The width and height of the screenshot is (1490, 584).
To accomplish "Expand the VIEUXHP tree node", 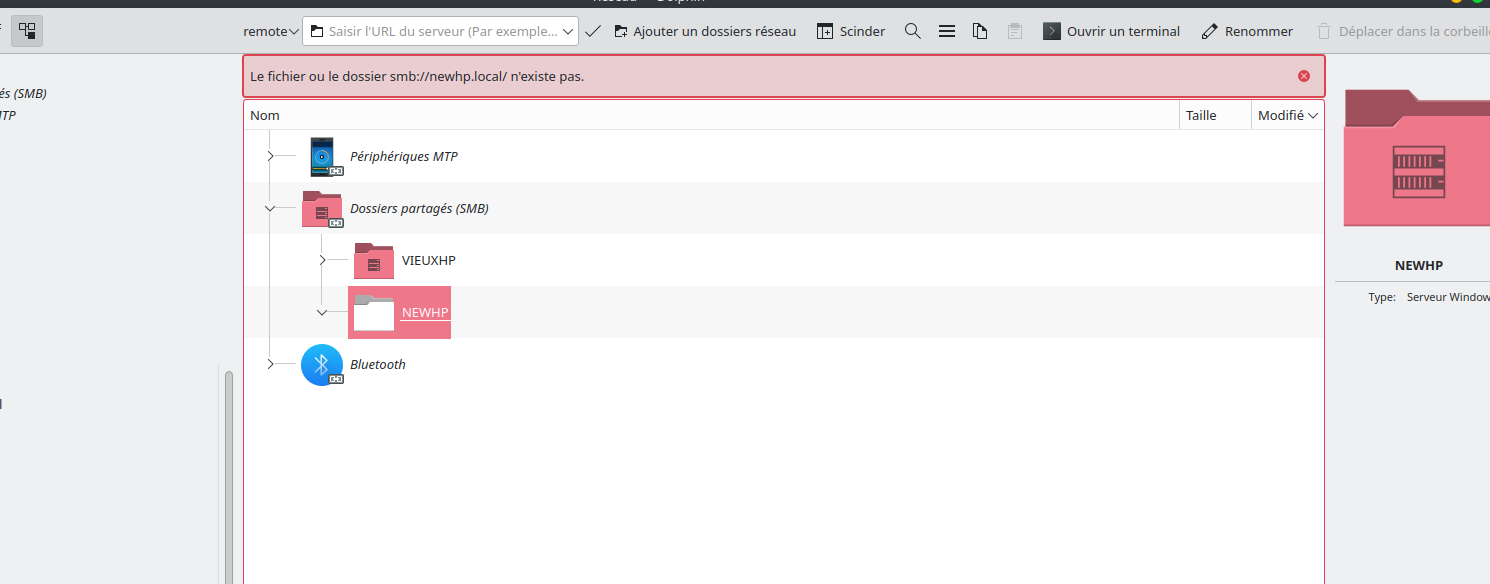I will click(322, 261).
